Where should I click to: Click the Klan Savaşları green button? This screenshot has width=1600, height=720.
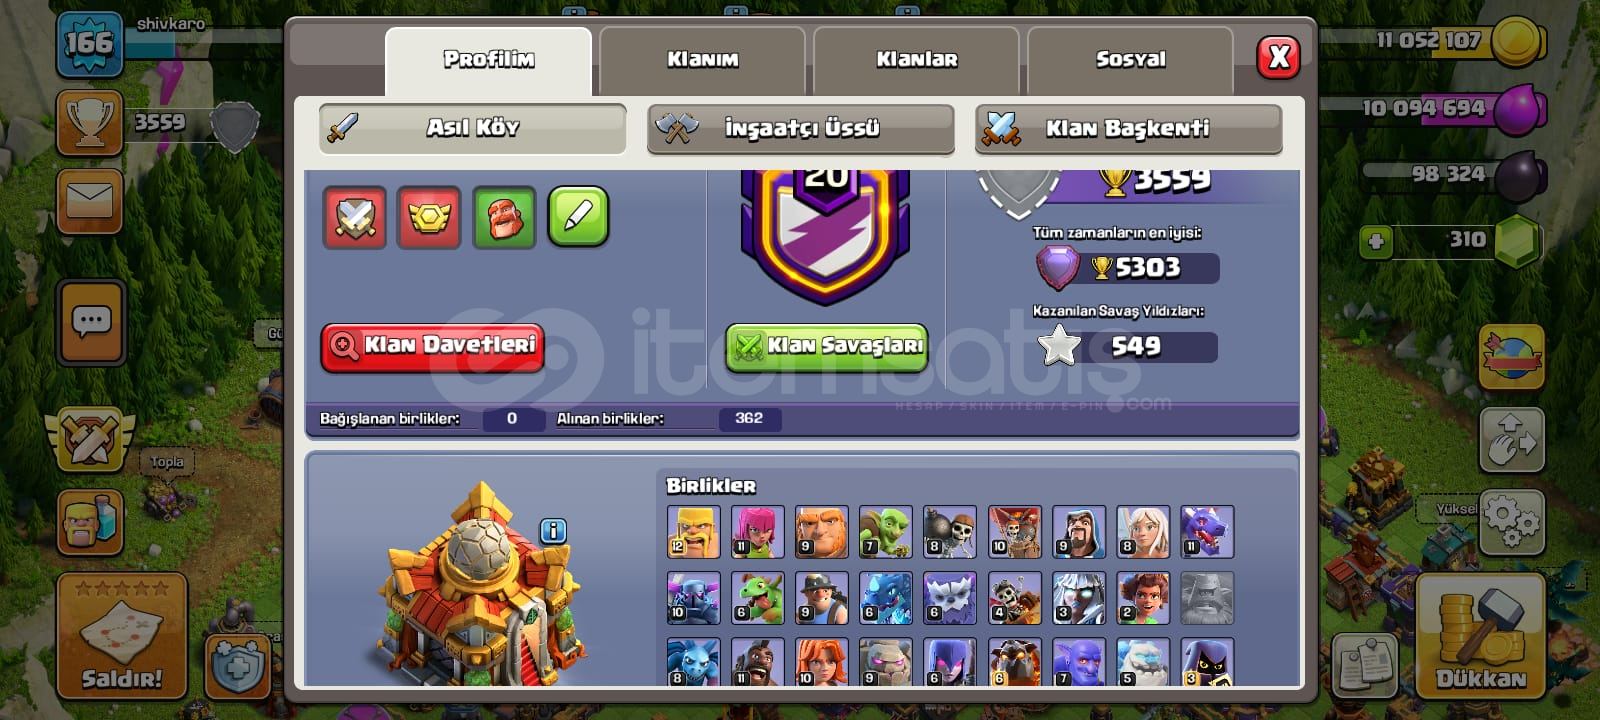pyautogui.click(x=826, y=347)
